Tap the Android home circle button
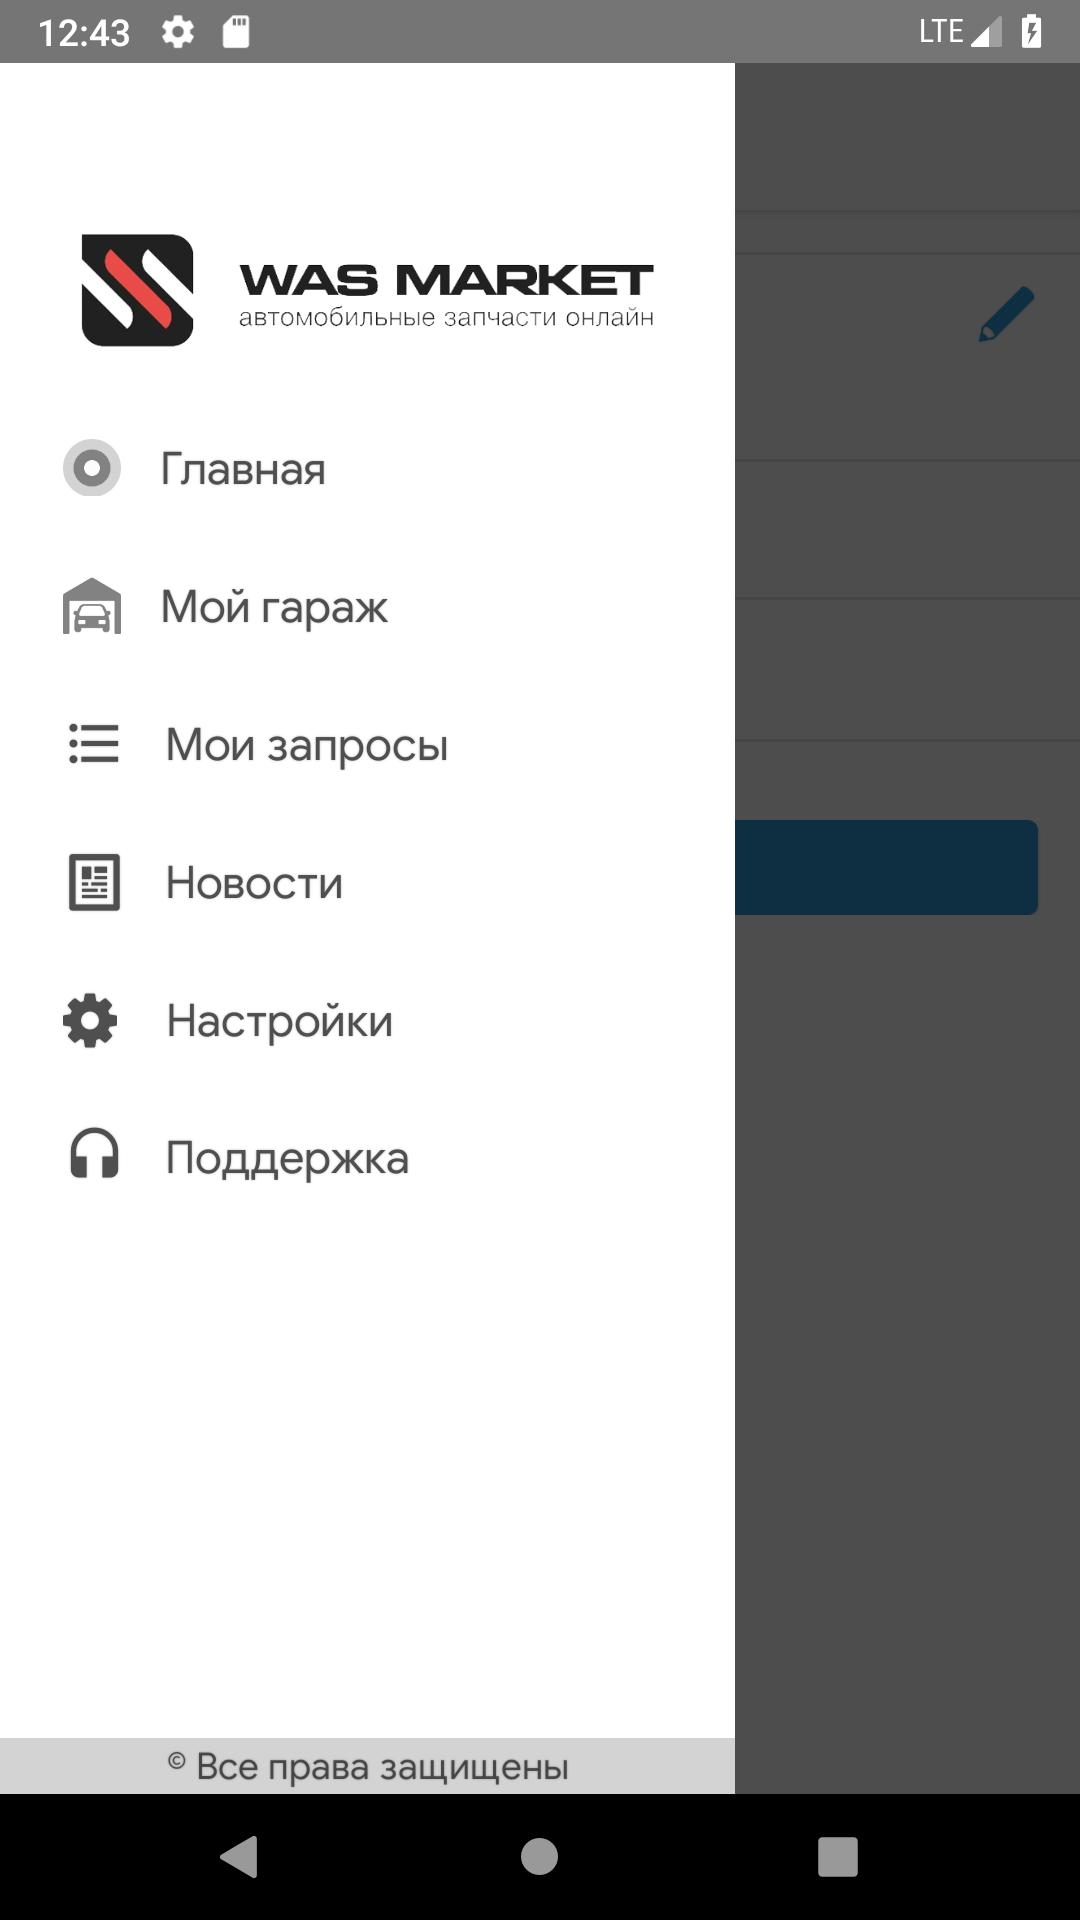The height and width of the screenshot is (1920, 1080). pyautogui.click(x=539, y=1857)
